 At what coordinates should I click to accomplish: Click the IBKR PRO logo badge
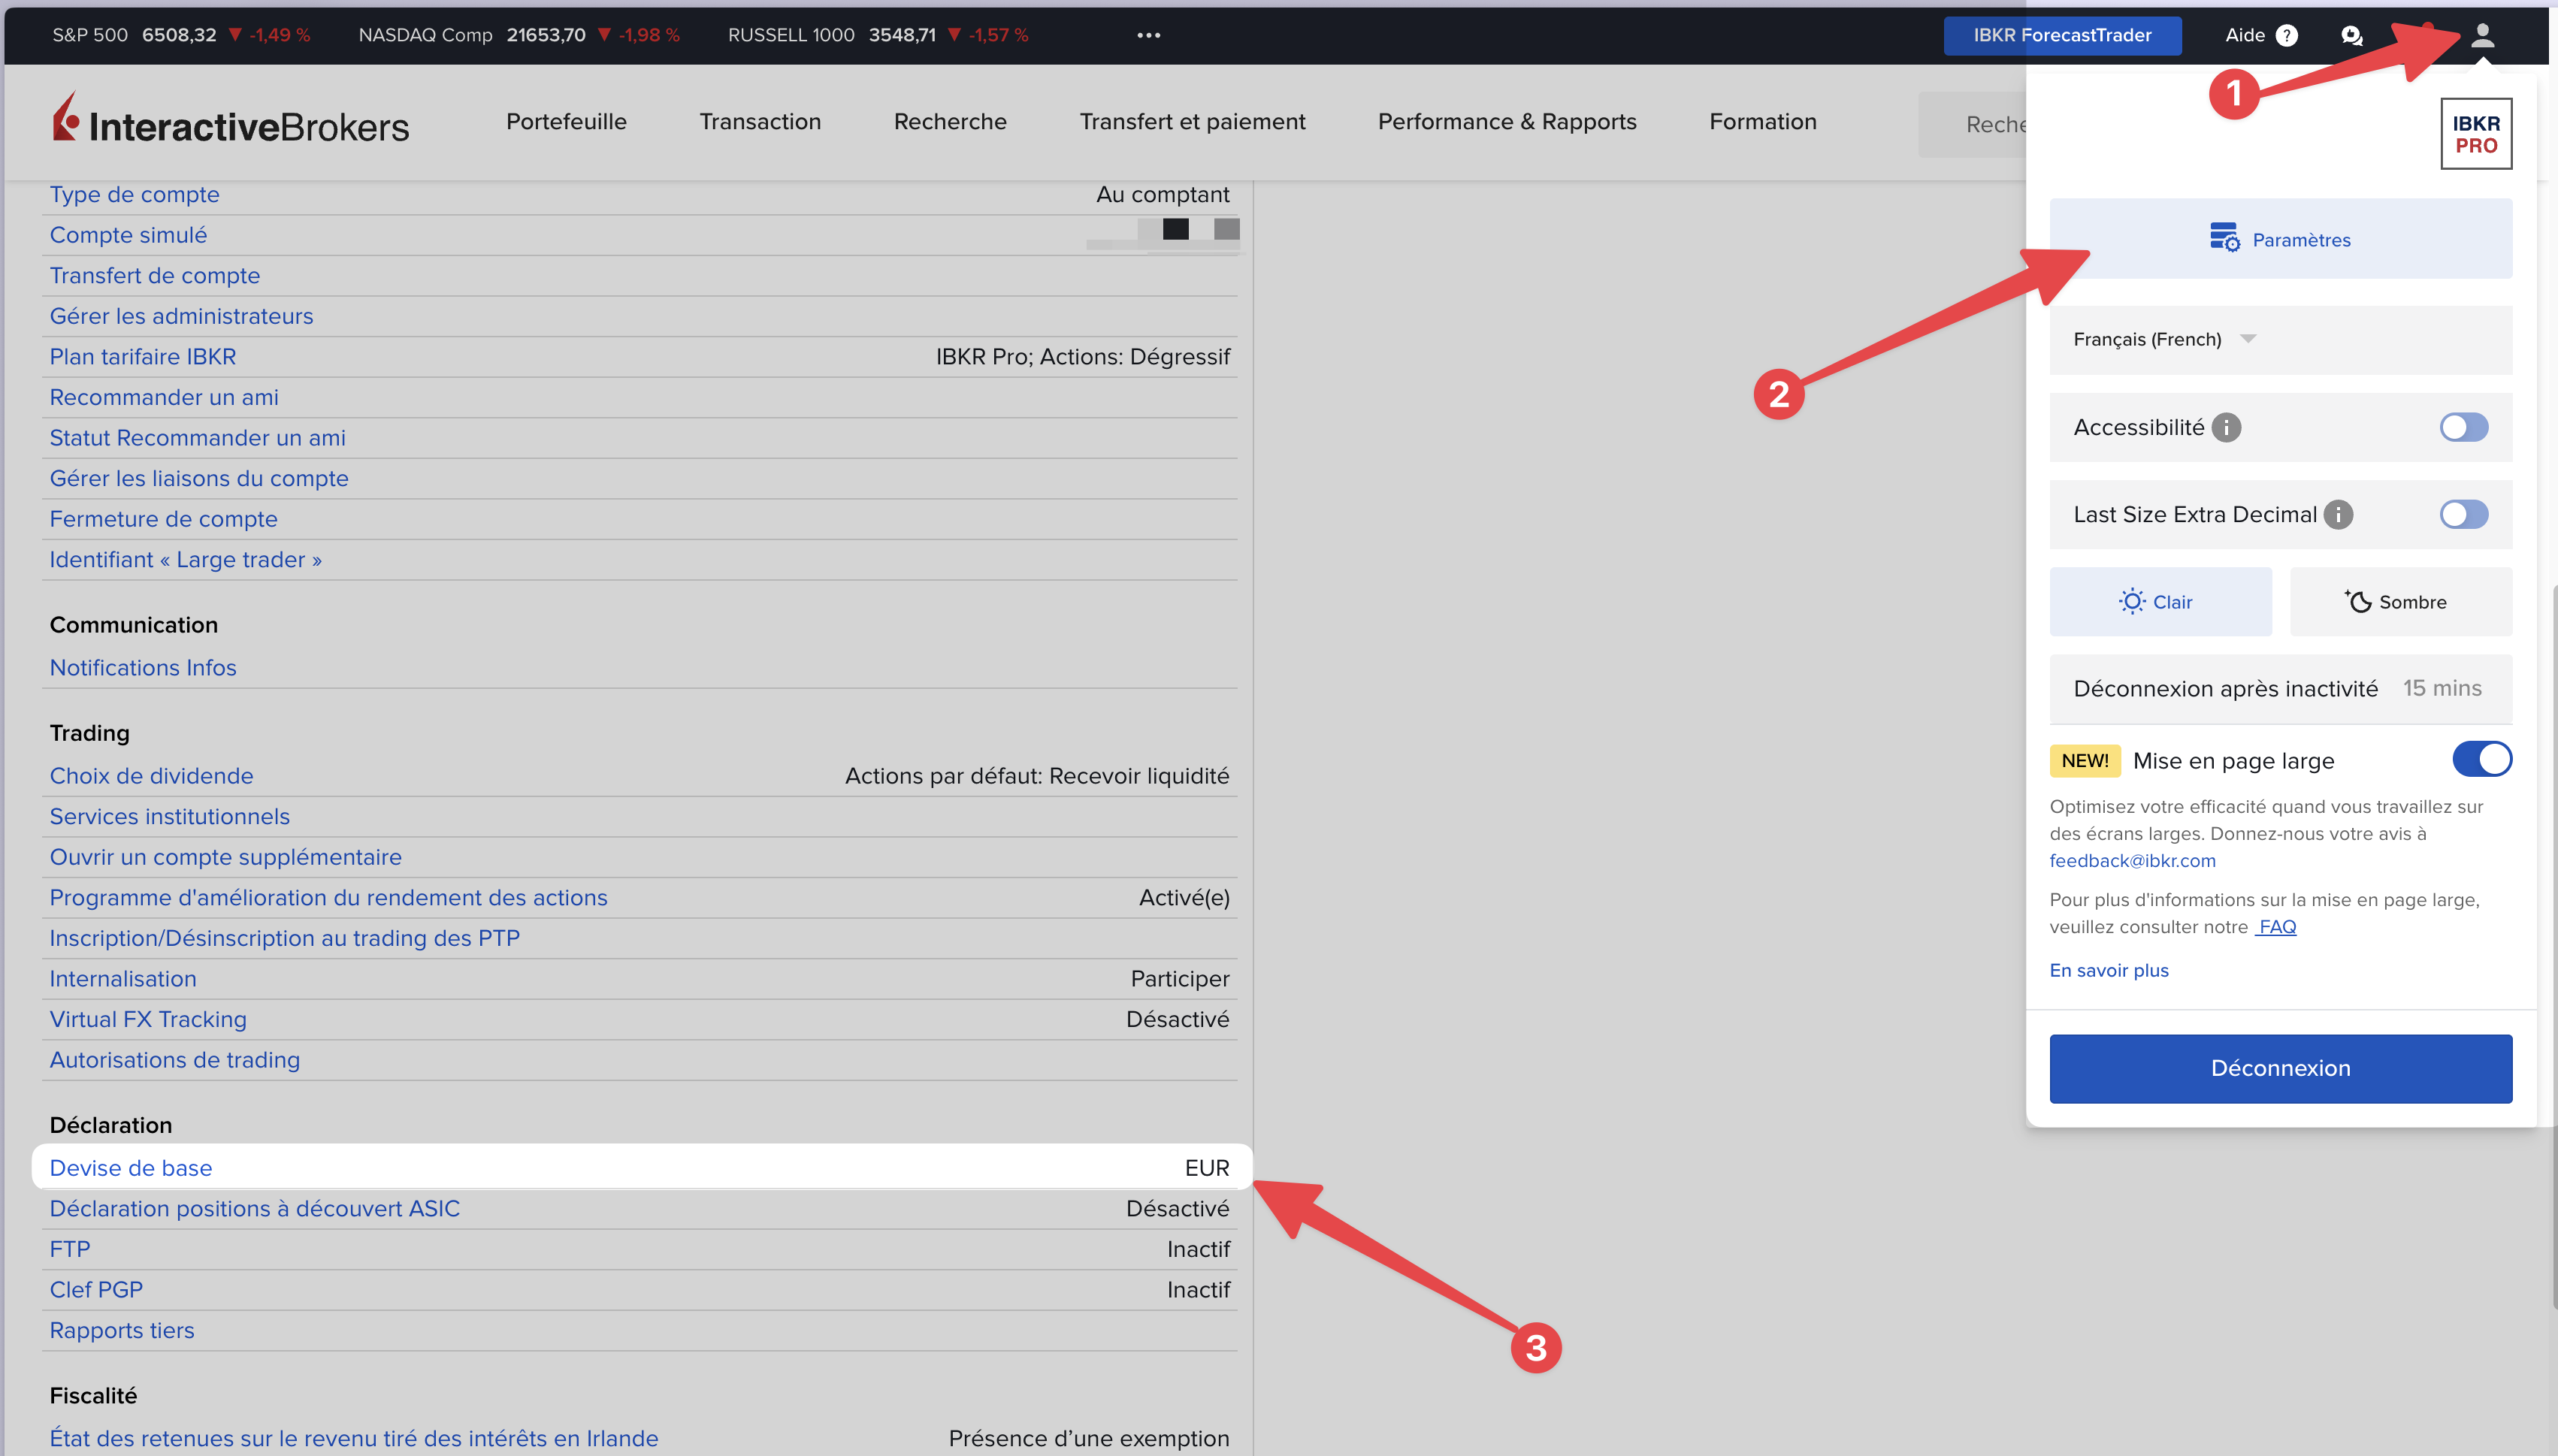[2475, 134]
